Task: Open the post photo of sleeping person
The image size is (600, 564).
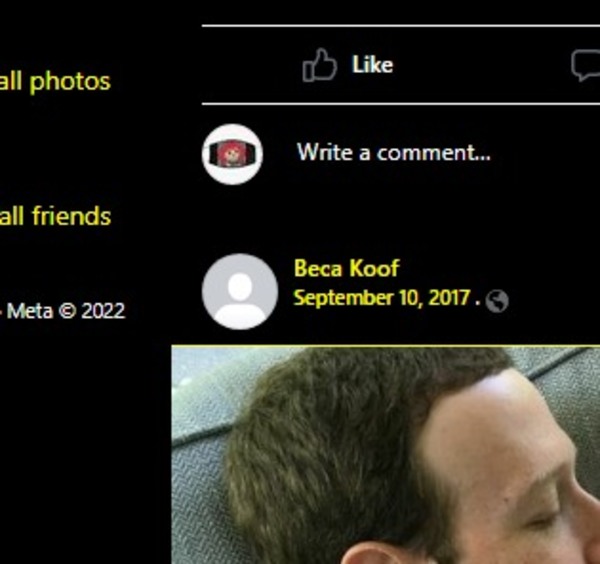Action: [x=386, y=455]
